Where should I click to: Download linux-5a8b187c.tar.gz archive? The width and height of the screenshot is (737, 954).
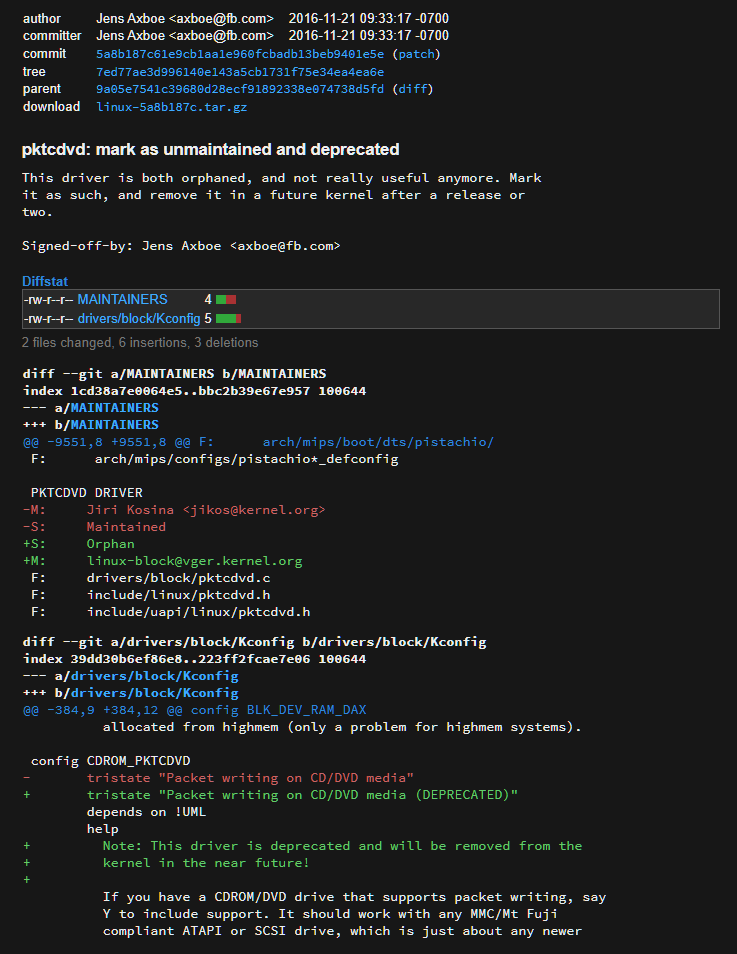(172, 107)
